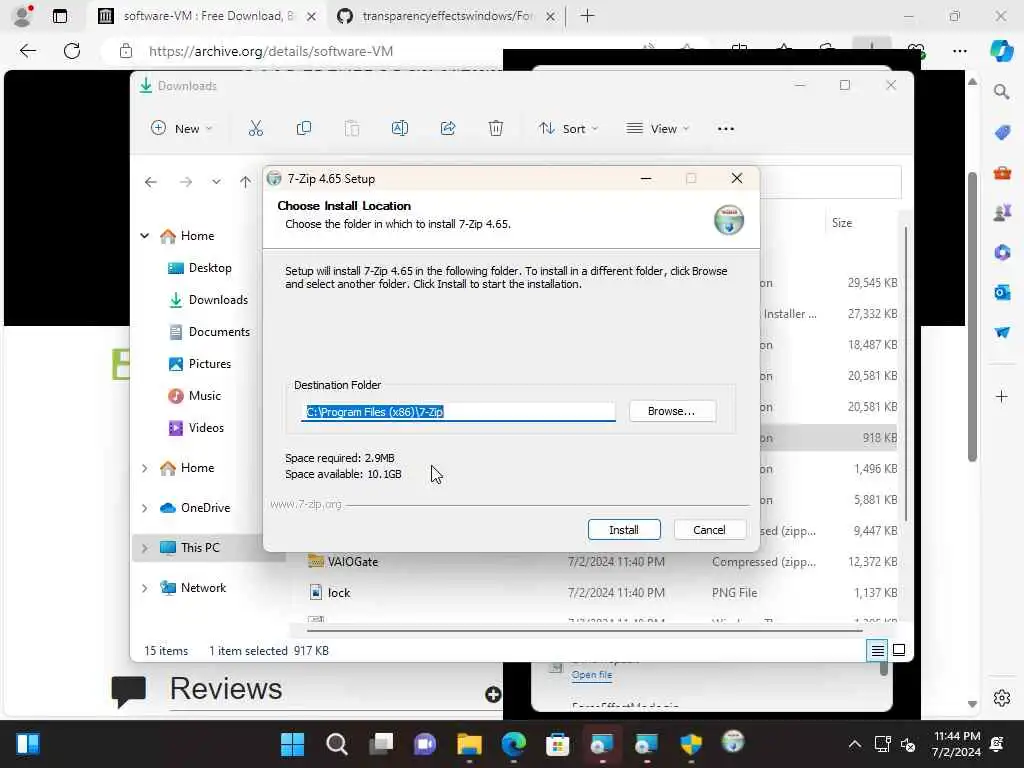
Task: Click the Paste icon in Downloads toolbar
Action: pyautogui.click(x=352, y=129)
